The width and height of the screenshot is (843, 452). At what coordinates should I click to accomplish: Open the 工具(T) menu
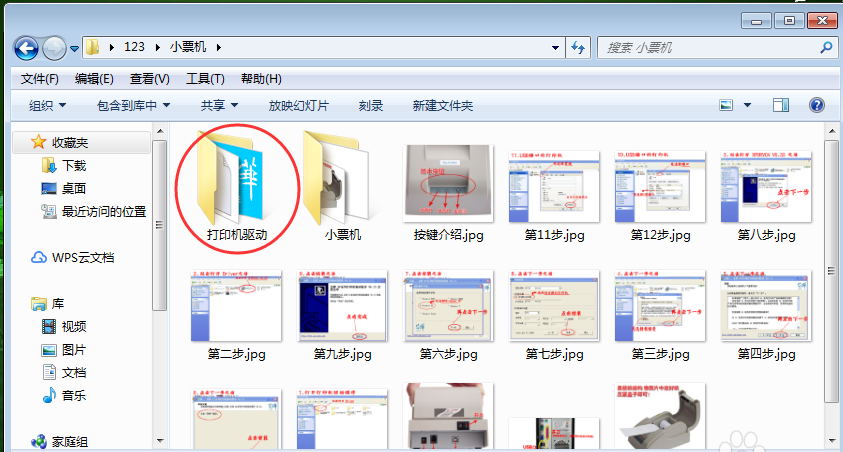pyautogui.click(x=205, y=79)
